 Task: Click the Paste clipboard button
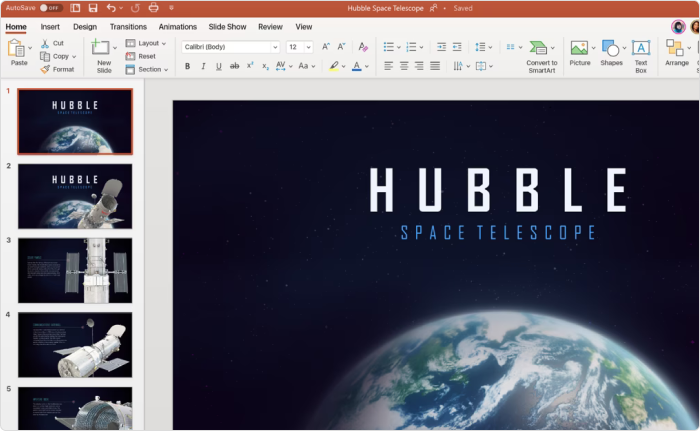(17, 53)
